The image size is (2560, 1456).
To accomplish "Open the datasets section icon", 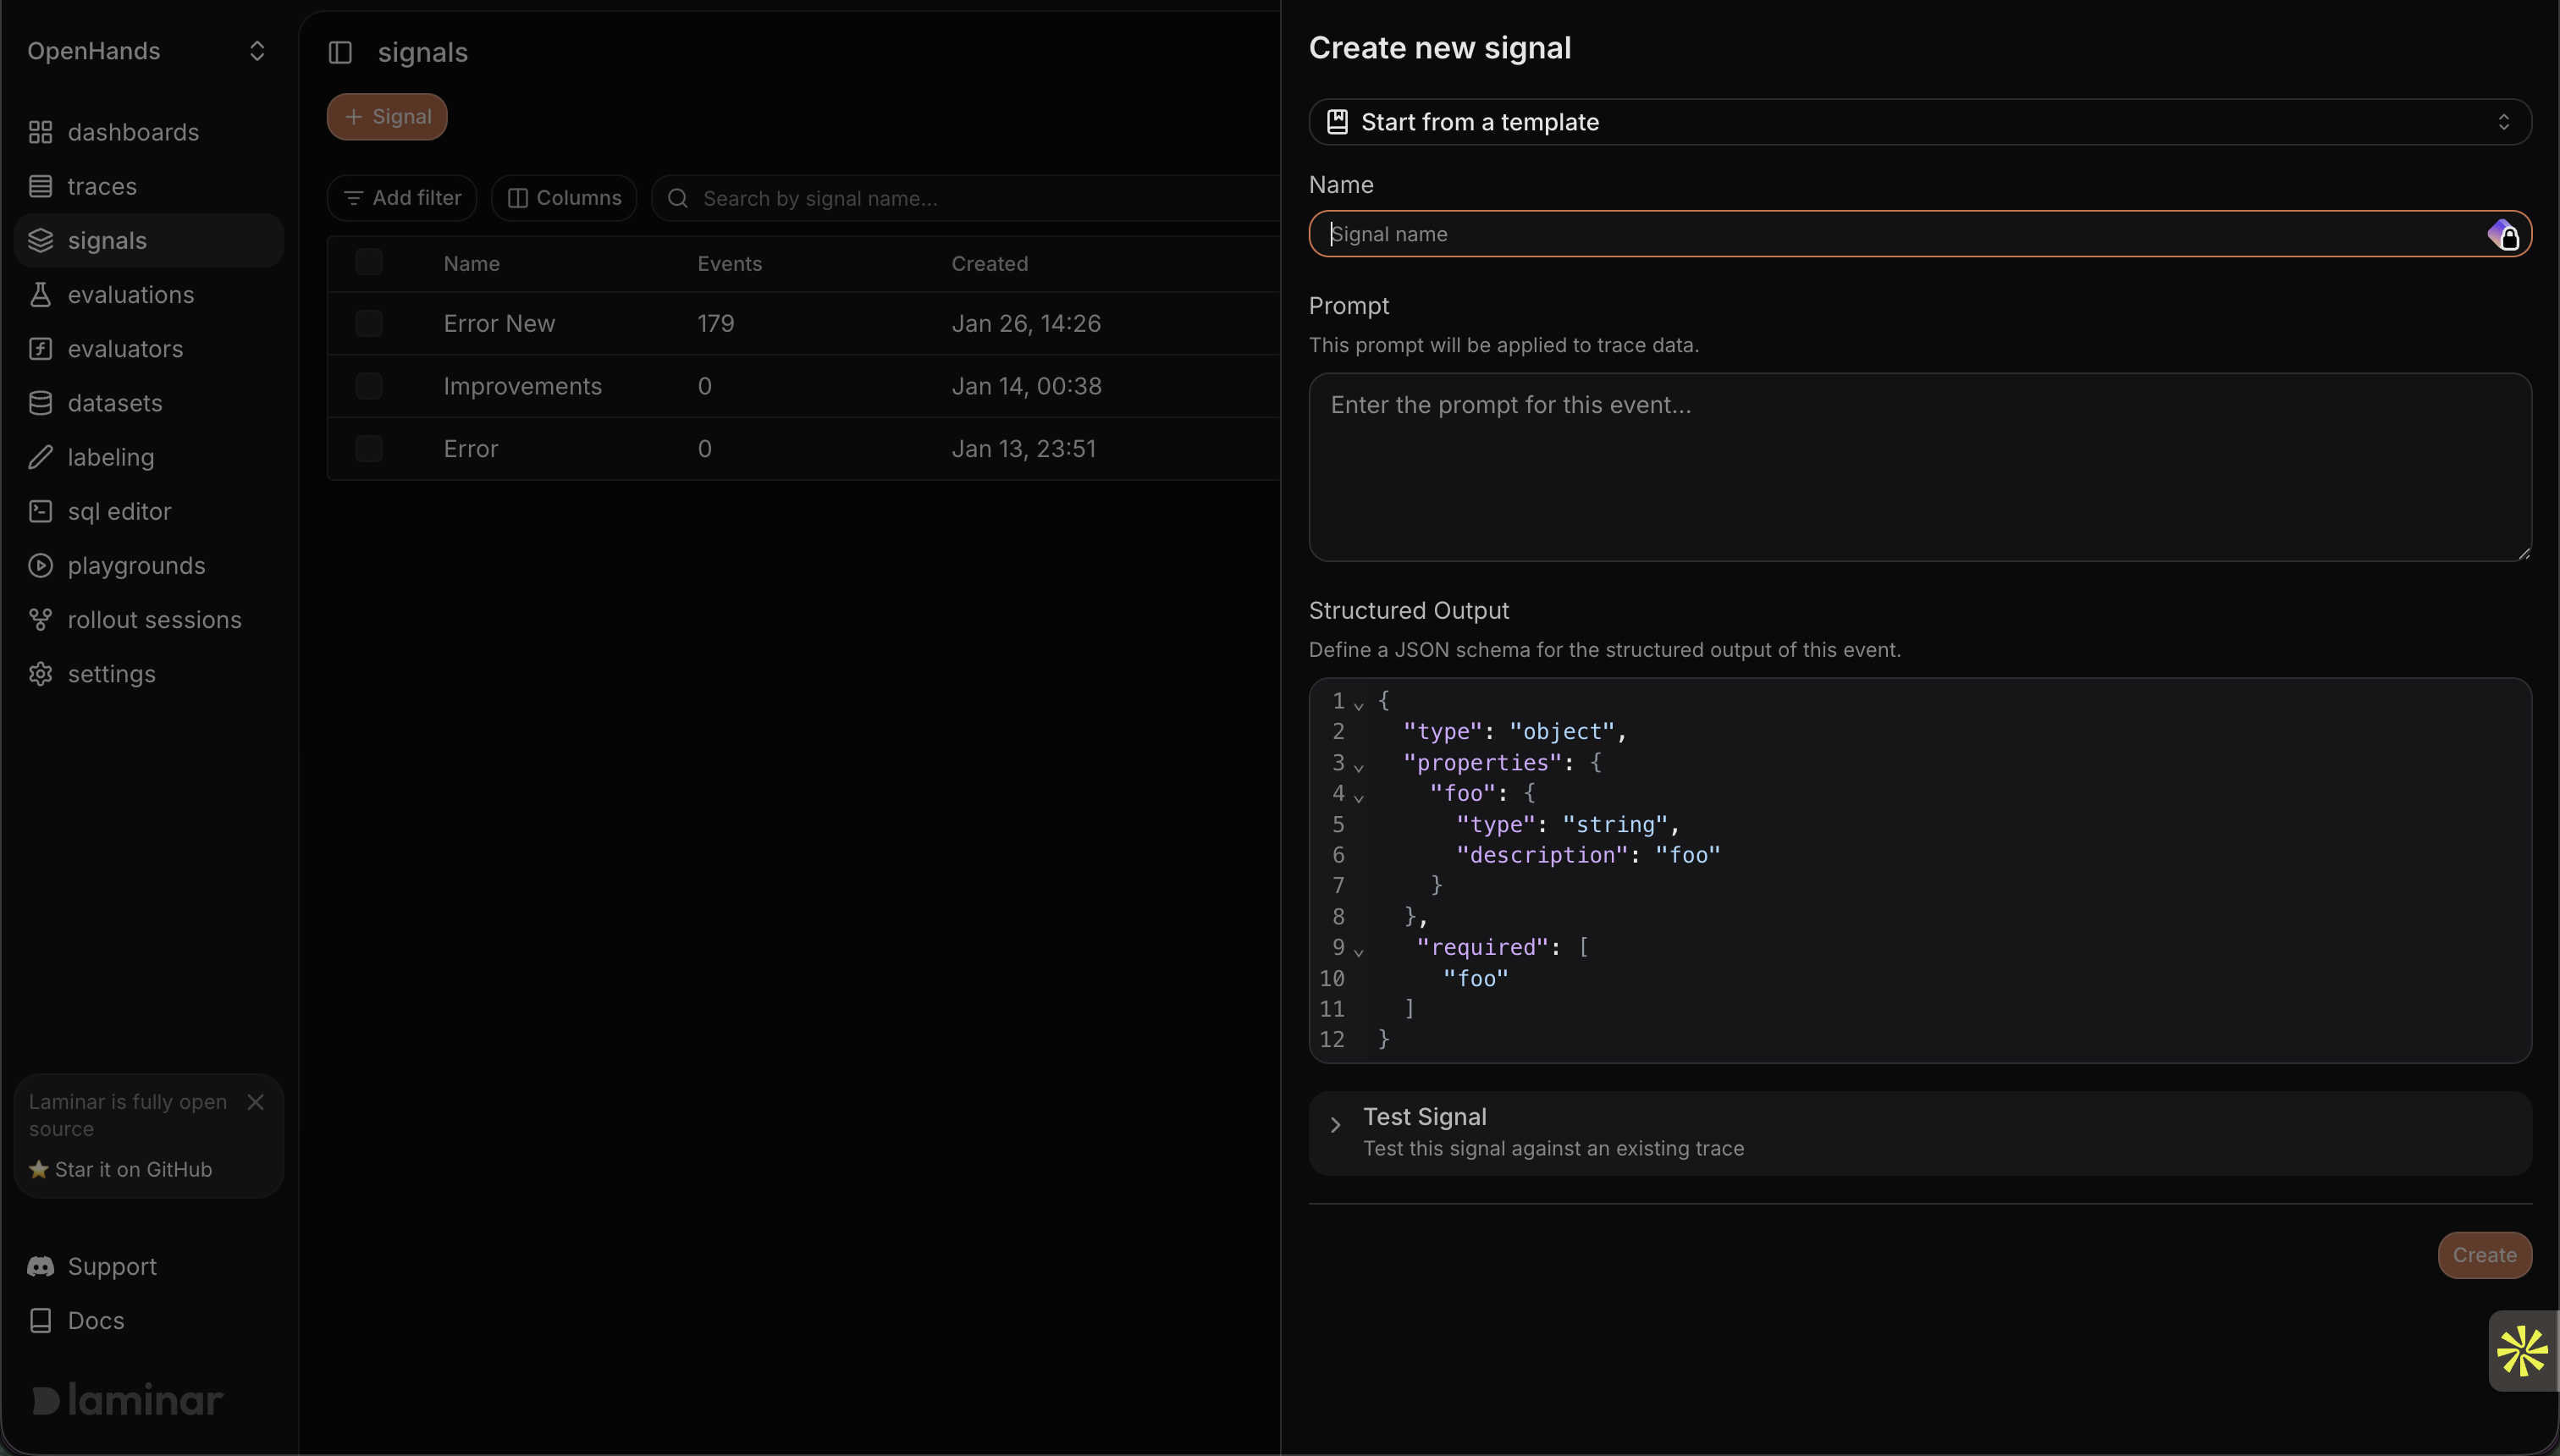I will (41, 402).
